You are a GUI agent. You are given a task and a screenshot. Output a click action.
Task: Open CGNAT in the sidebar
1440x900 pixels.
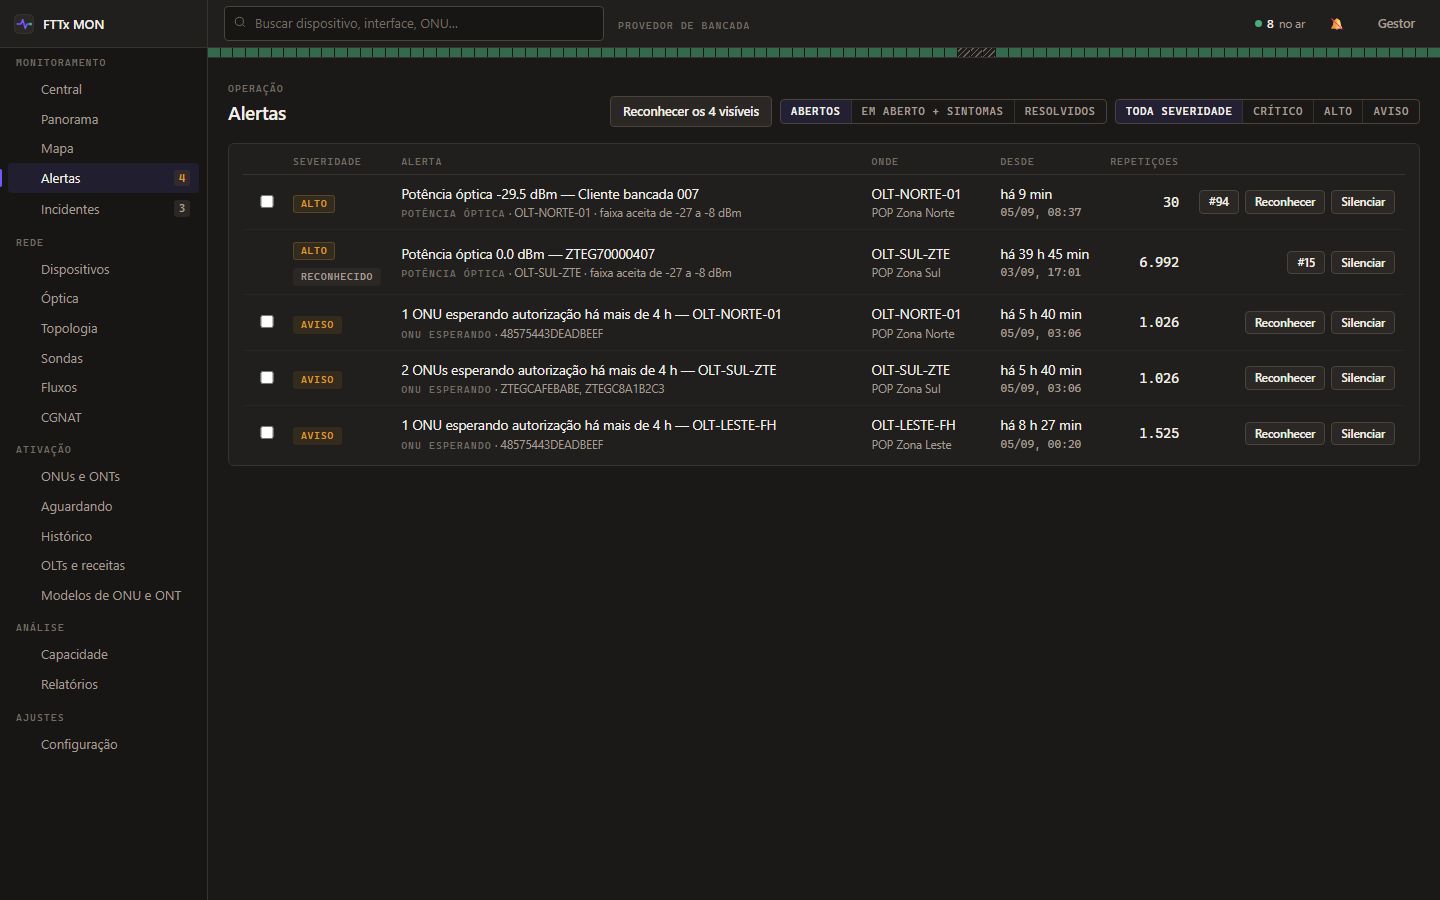[x=103, y=417]
